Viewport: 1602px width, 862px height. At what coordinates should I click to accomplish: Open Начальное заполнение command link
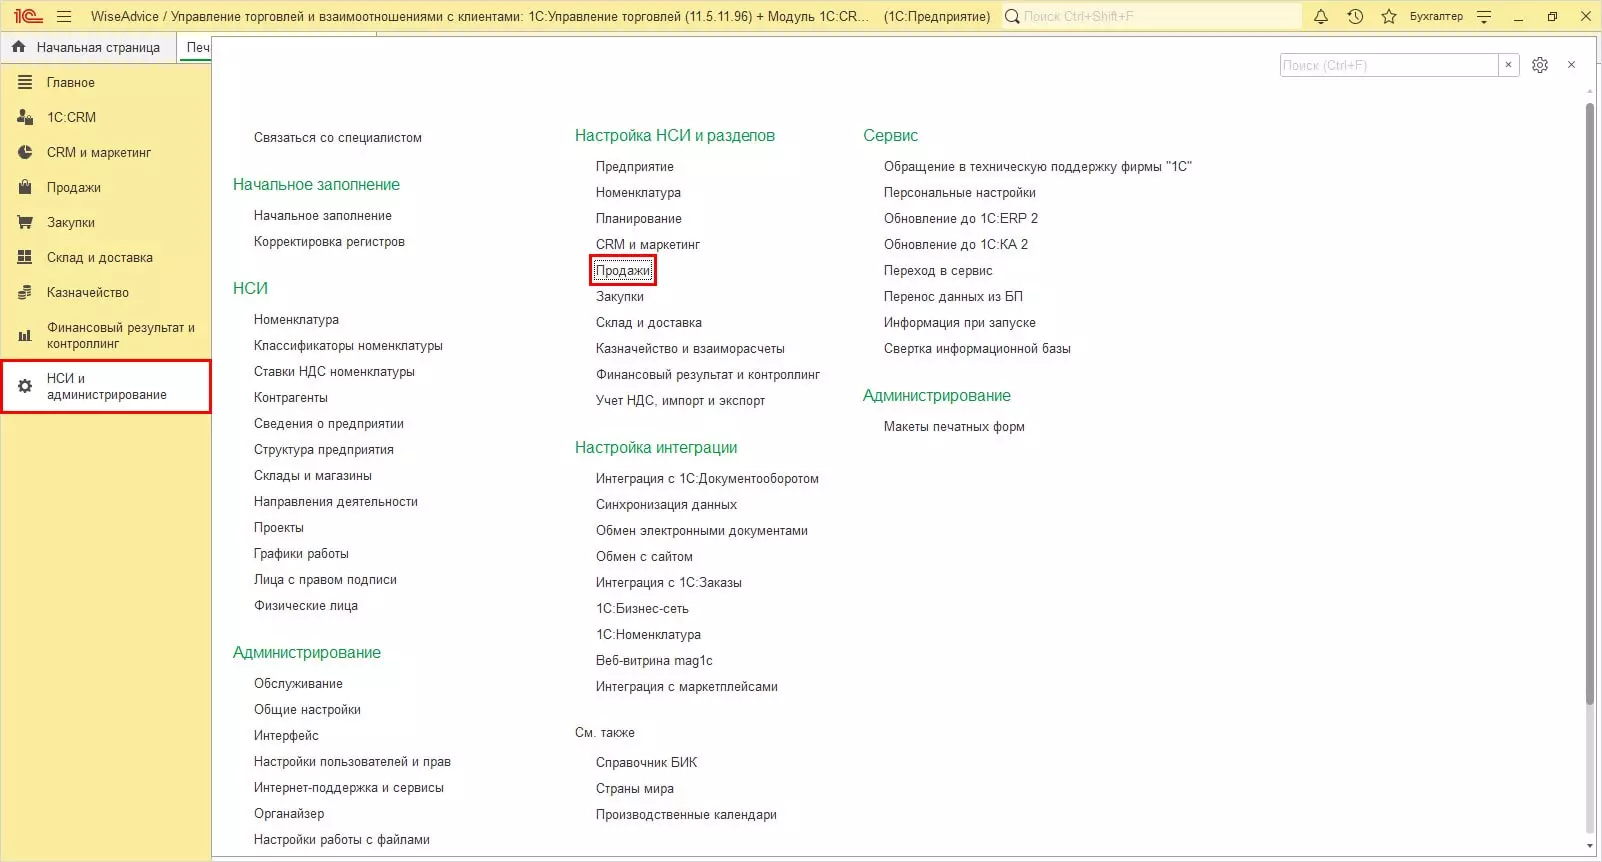323,215
